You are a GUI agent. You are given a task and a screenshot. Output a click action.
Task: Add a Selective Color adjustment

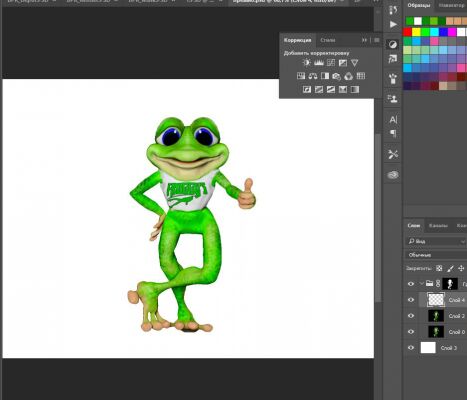click(x=343, y=89)
